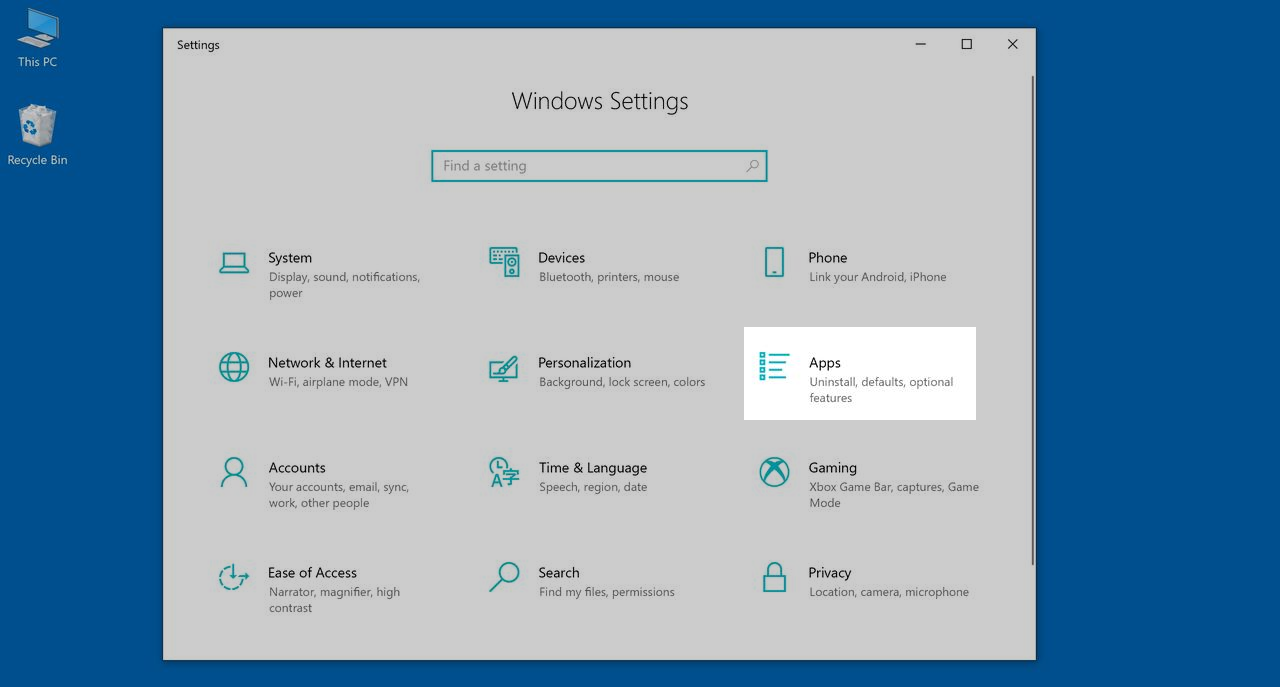Click 'Wi-Fi, airplane mode, VPN' description

point(338,382)
